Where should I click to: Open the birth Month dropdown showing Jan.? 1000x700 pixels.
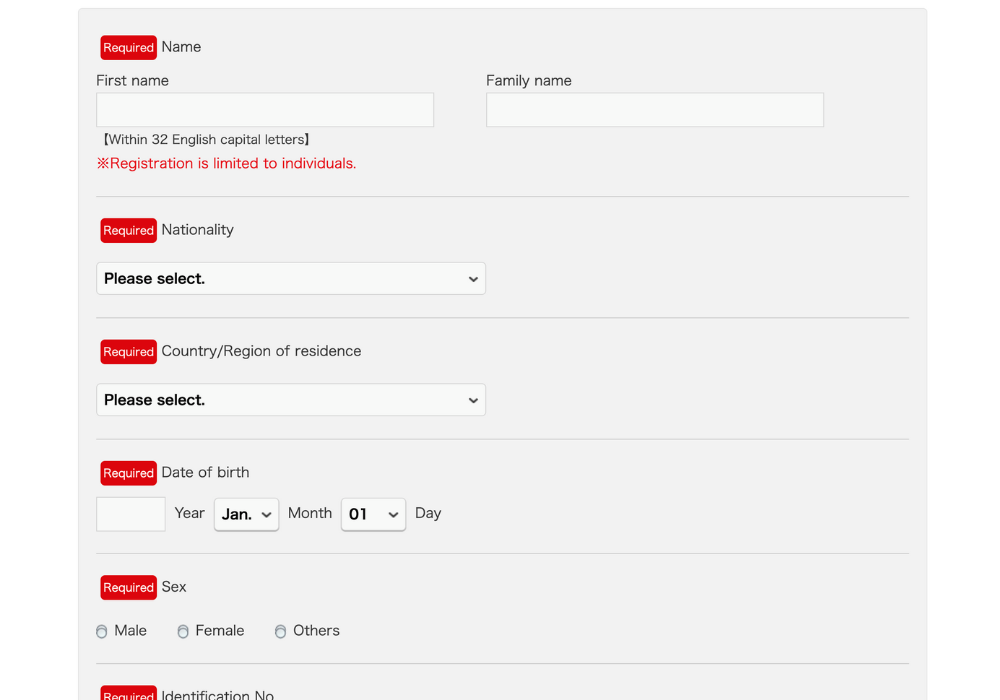tap(246, 514)
